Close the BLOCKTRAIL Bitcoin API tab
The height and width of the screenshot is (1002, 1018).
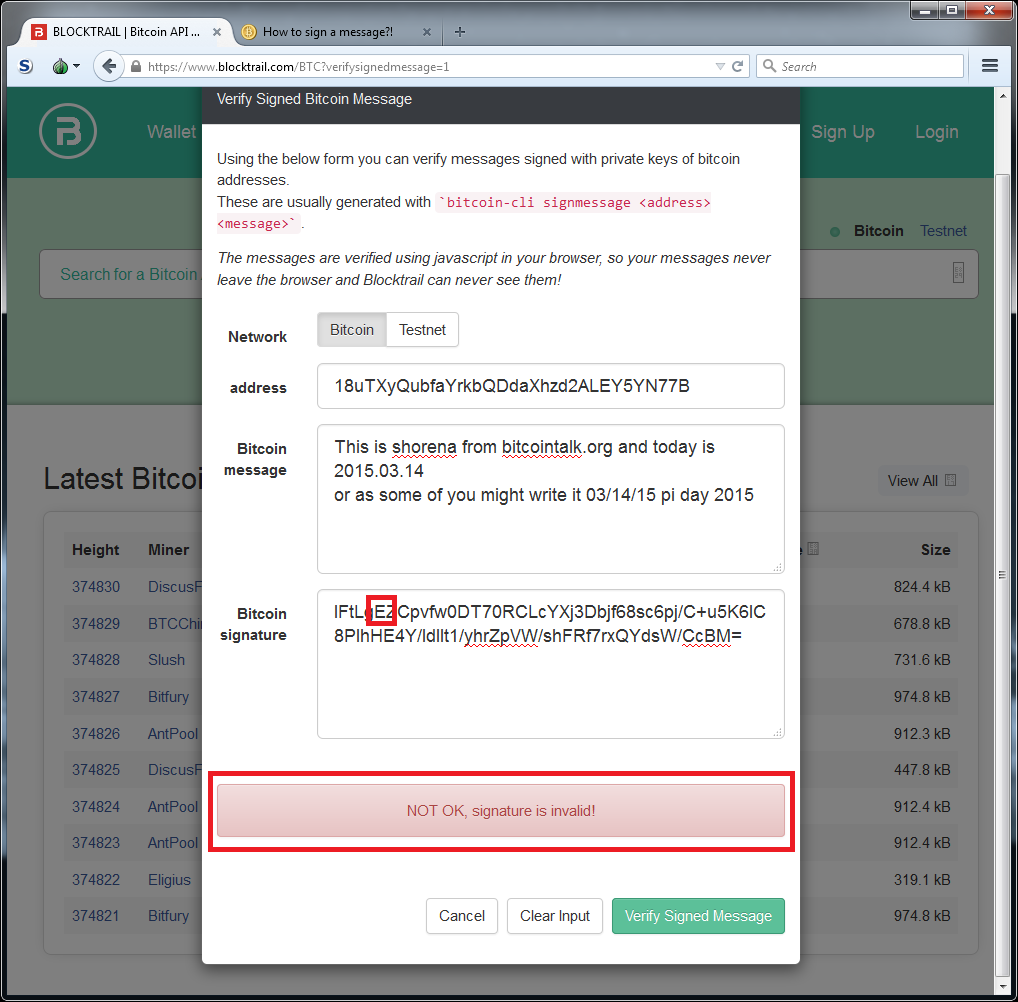click(217, 32)
